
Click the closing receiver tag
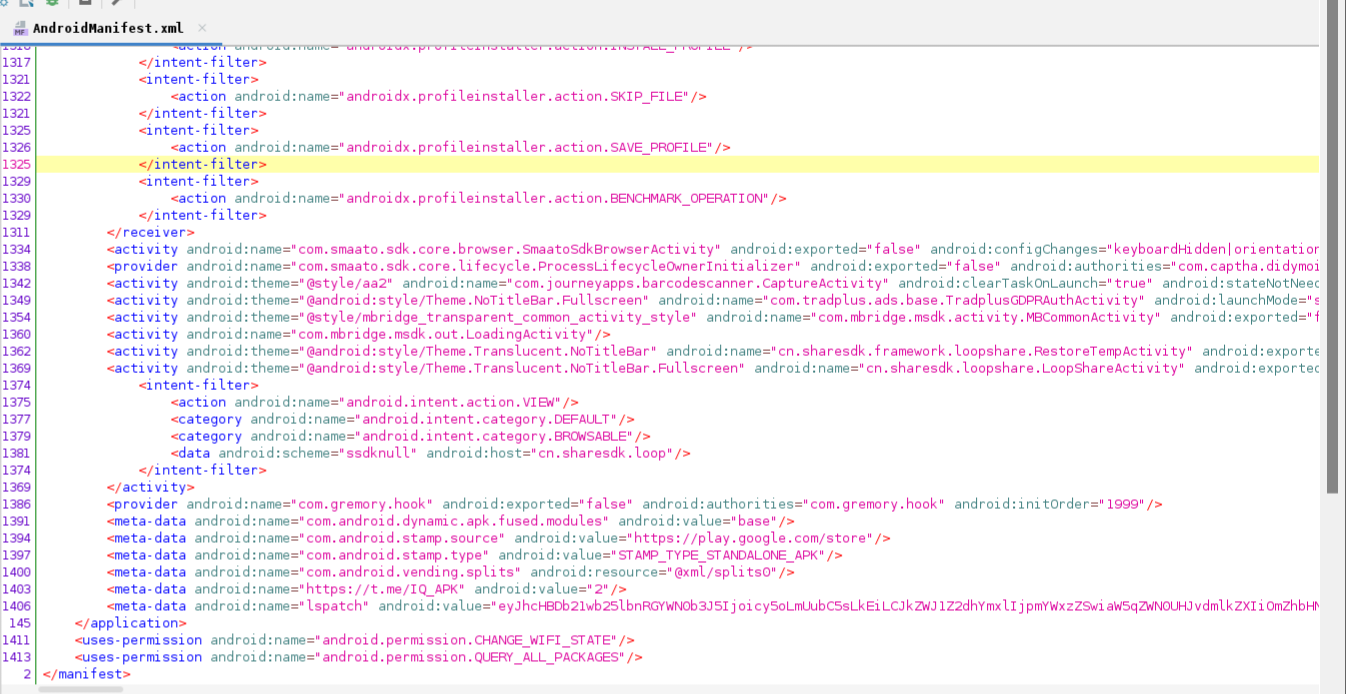[x=150, y=232]
